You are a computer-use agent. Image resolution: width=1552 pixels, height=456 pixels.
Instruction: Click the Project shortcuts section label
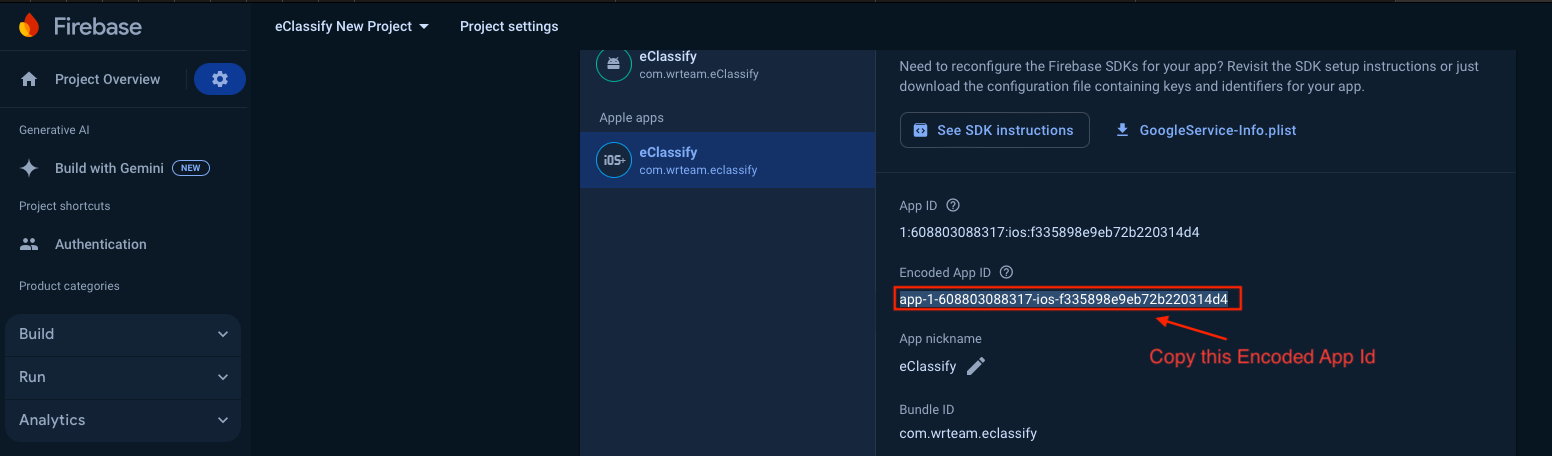65,206
